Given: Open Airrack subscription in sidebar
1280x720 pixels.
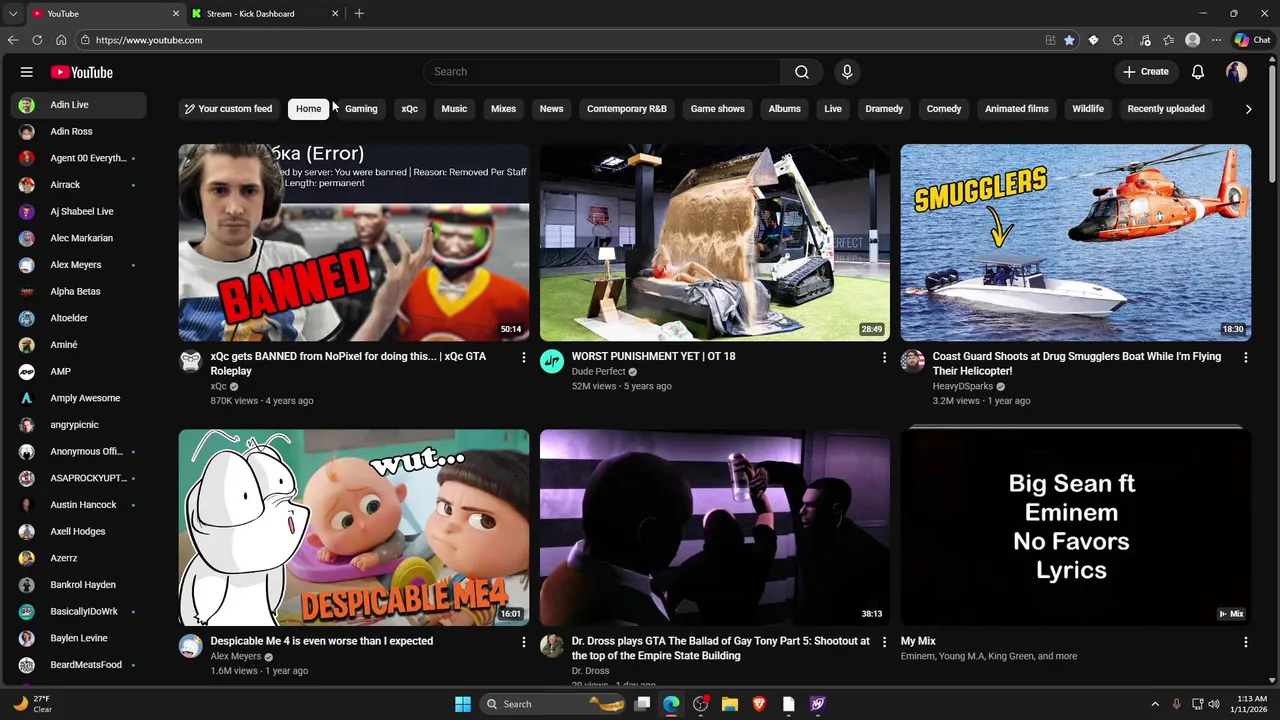Looking at the screenshot, I should [79, 185].
